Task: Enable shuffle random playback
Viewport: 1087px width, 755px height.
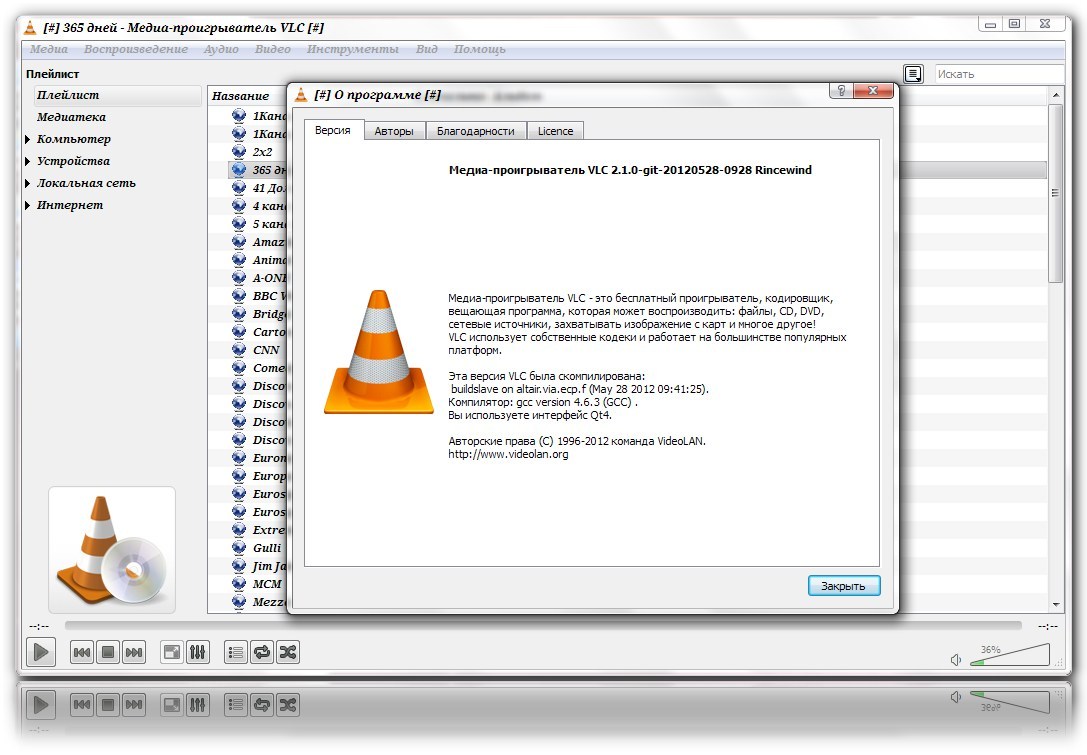Action: click(x=288, y=653)
